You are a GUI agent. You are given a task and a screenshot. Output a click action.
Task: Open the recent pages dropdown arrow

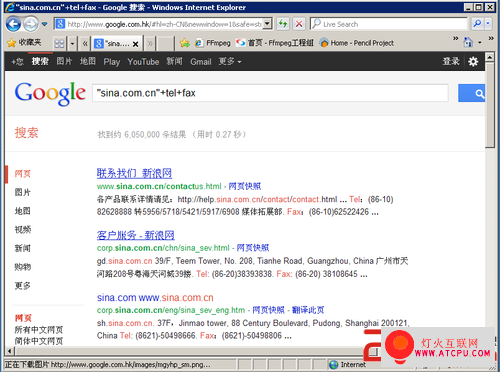tap(44, 24)
